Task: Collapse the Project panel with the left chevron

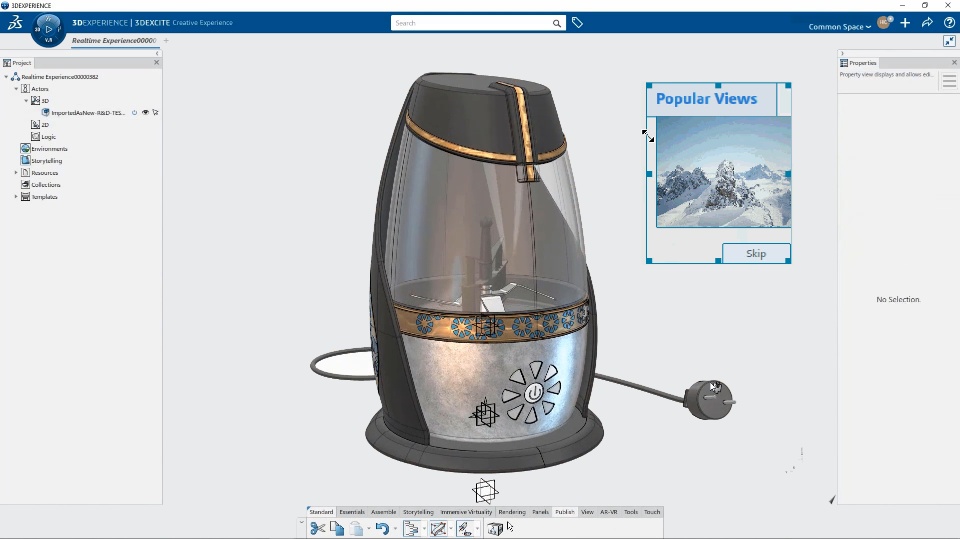Action: point(157,54)
